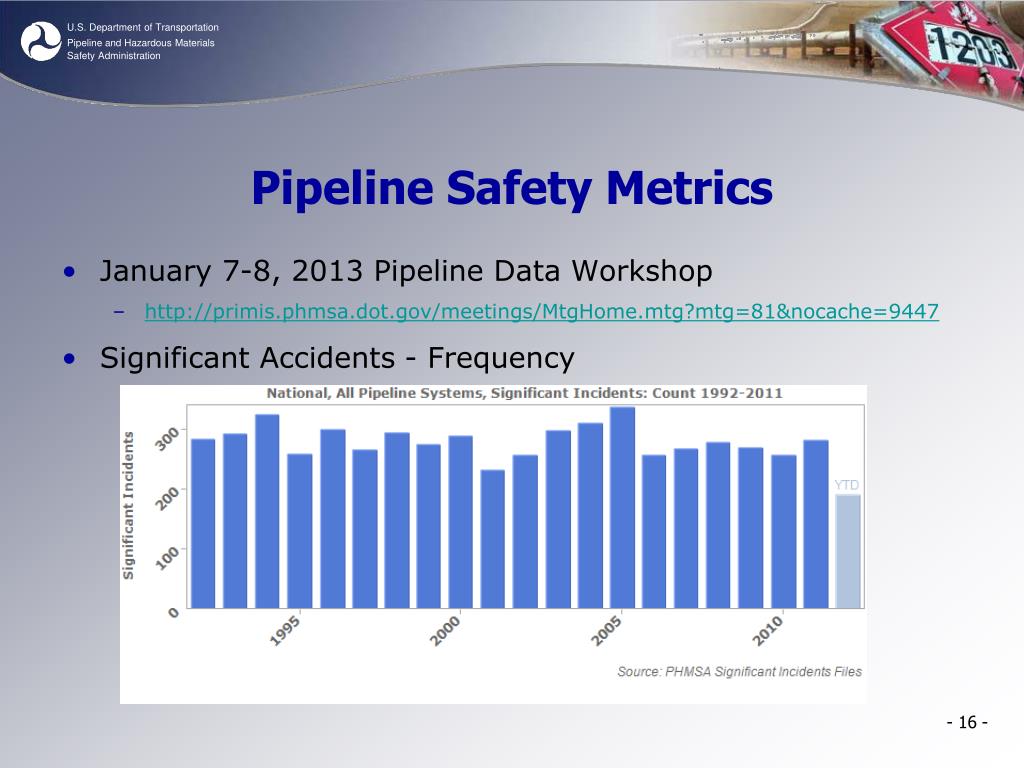Click the 'YTD' label above the light bar
Screen dimensions: 1024x768
click(x=847, y=485)
